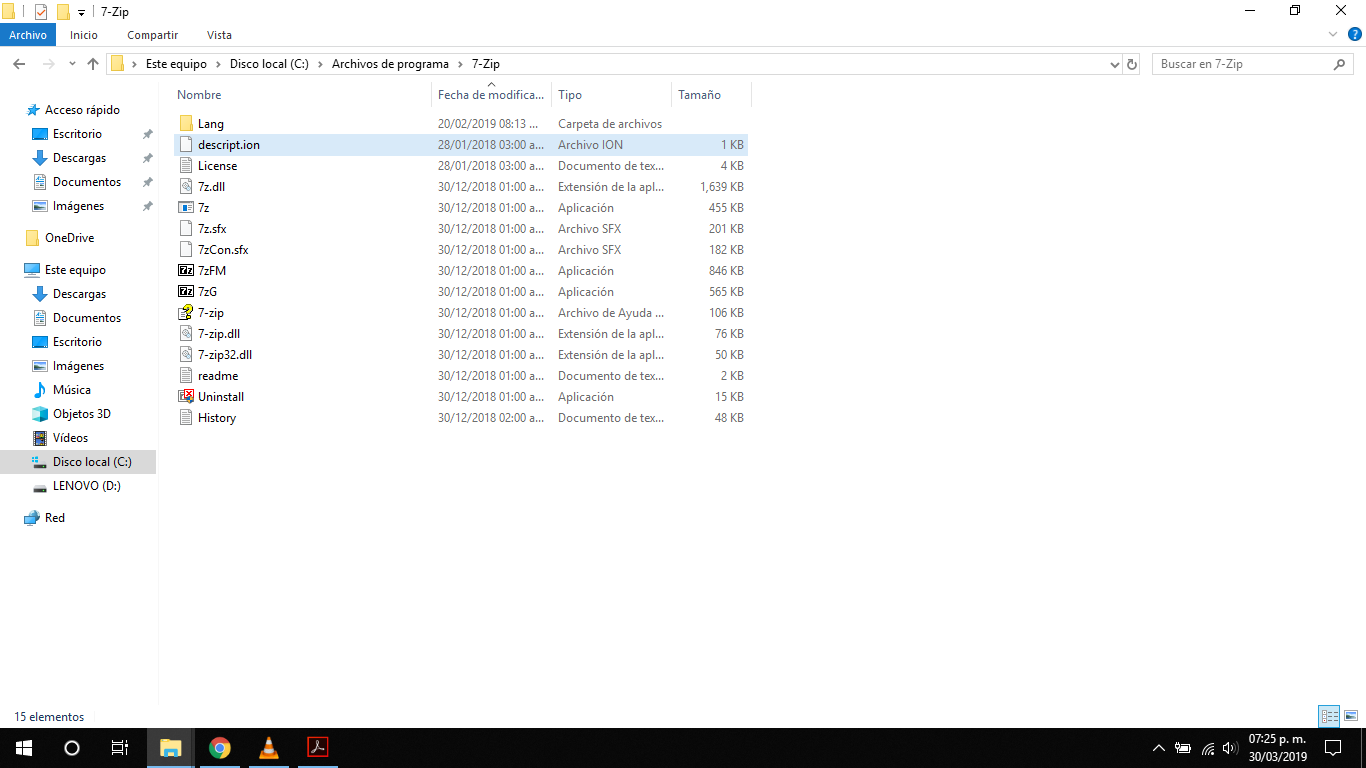The image size is (1366, 768).
Task: Sort files by Fecha de modificación column
Action: click(491, 95)
